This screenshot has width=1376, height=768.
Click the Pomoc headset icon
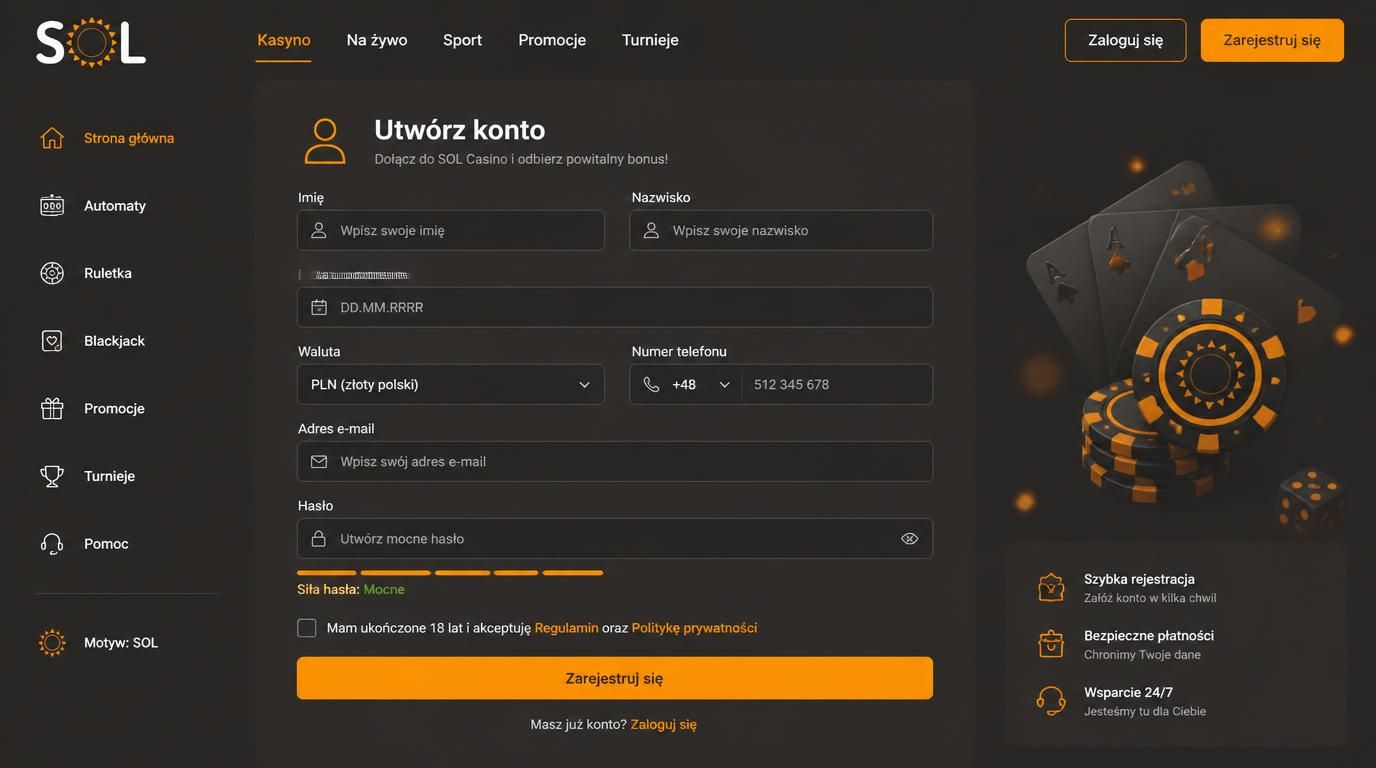click(x=52, y=544)
